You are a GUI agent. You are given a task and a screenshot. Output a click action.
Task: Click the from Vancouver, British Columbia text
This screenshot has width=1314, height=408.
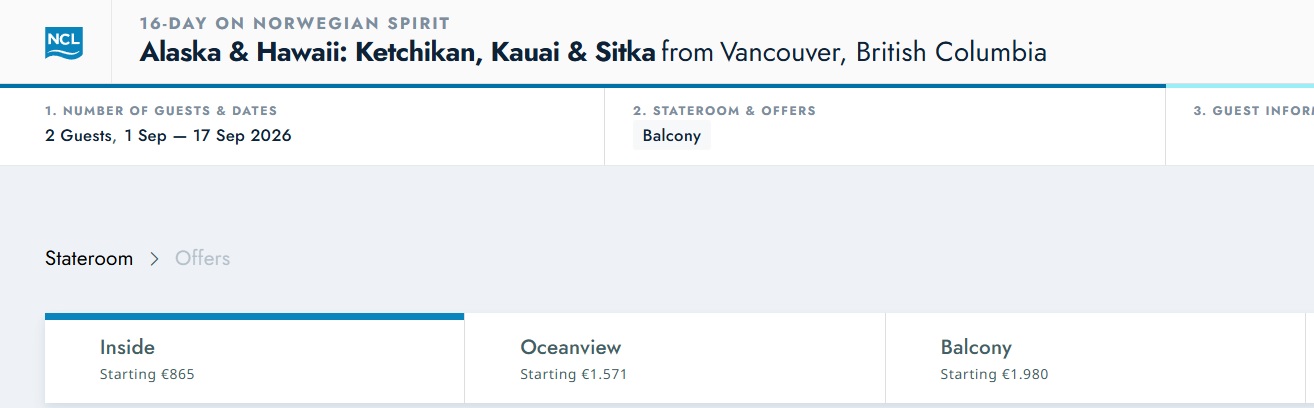(x=854, y=52)
